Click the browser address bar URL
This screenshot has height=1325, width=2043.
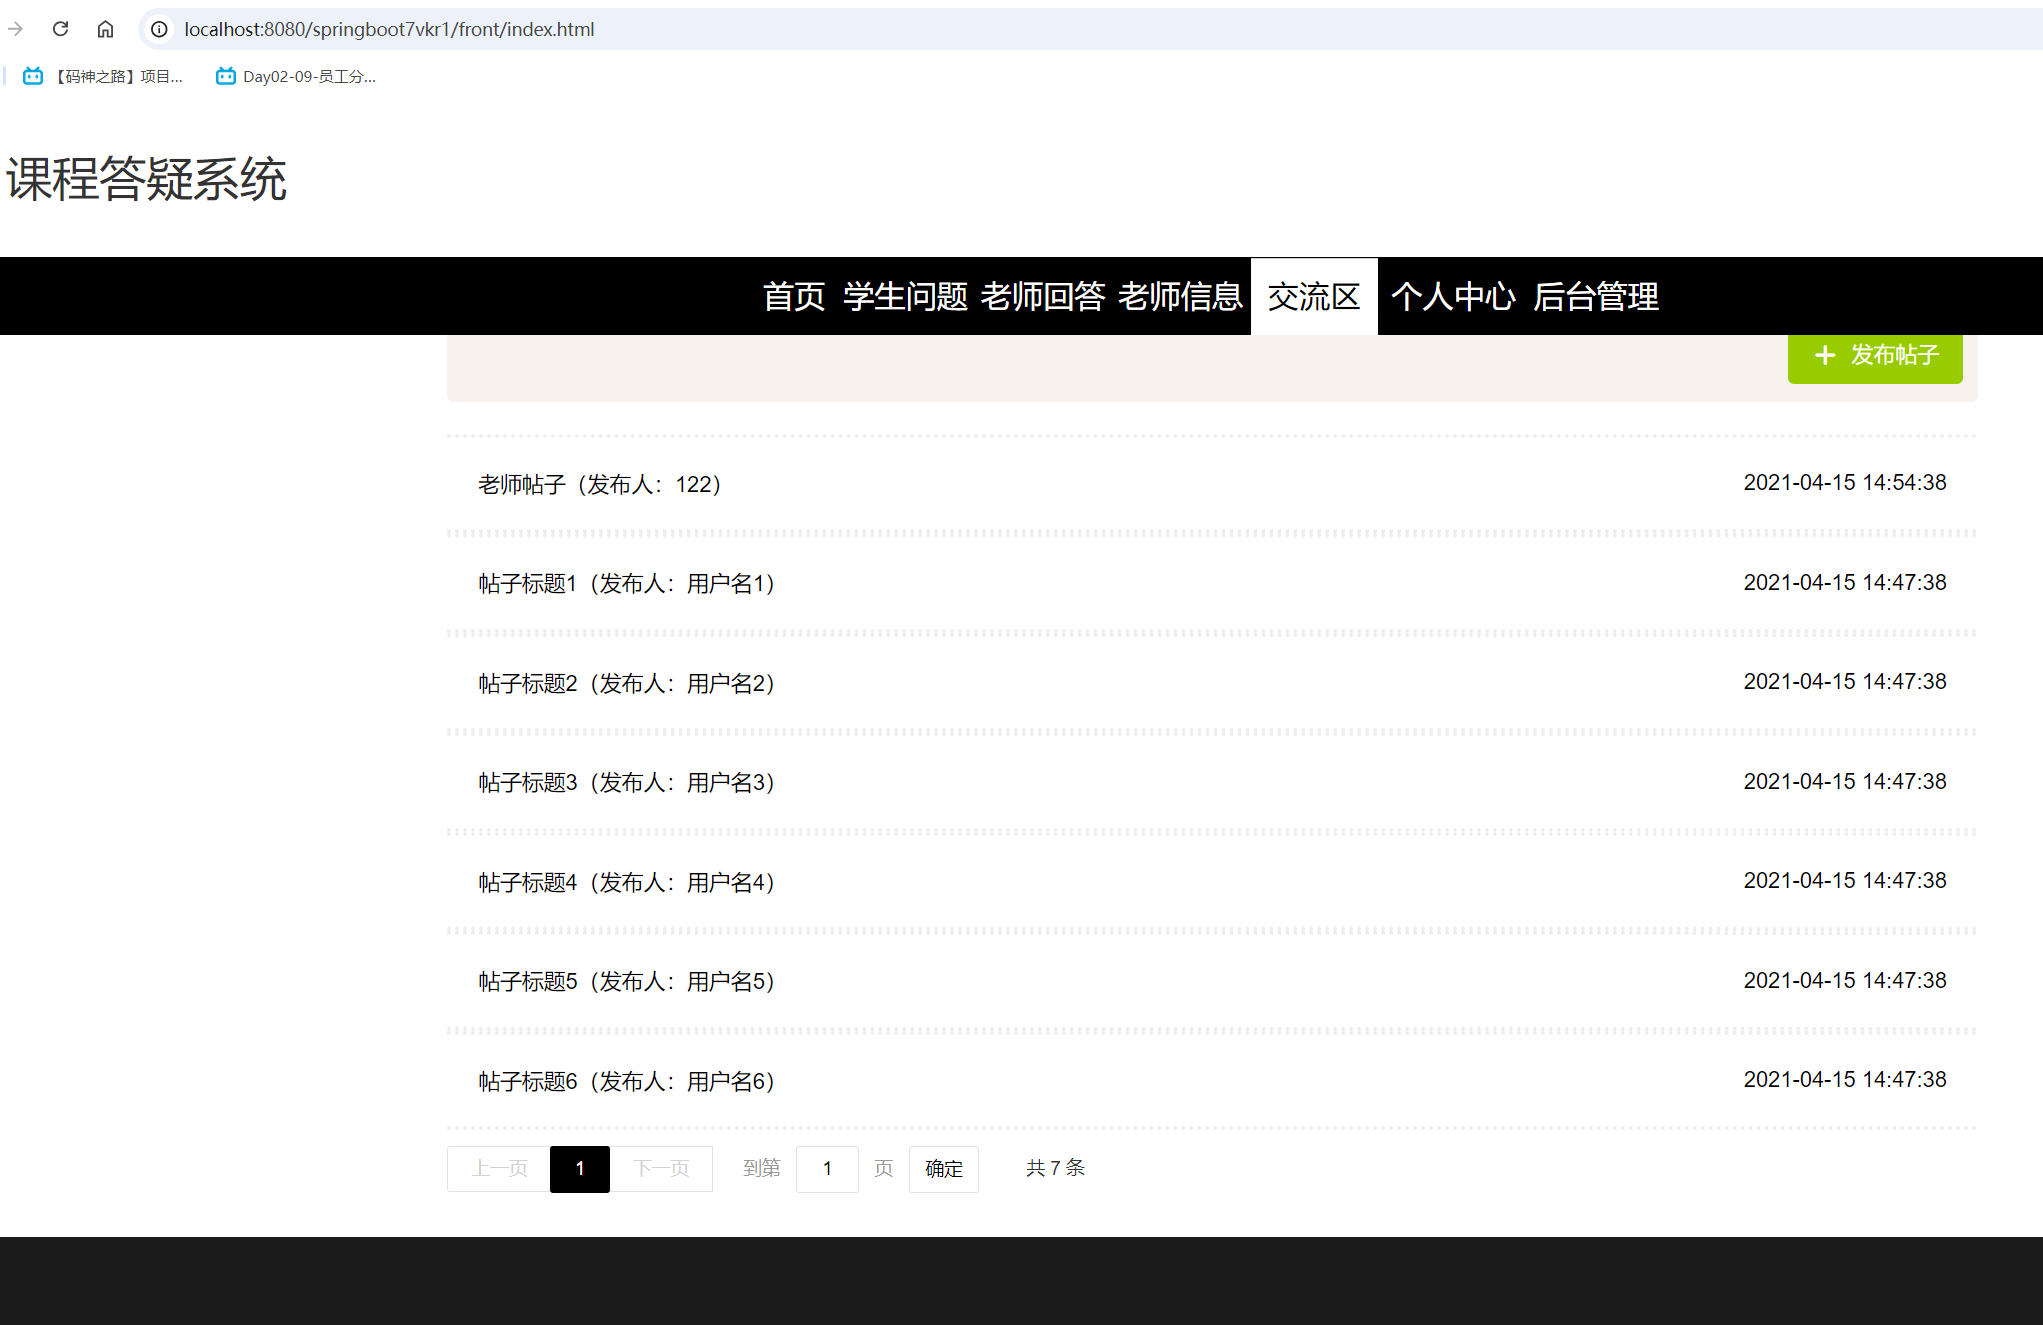click(389, 29)
